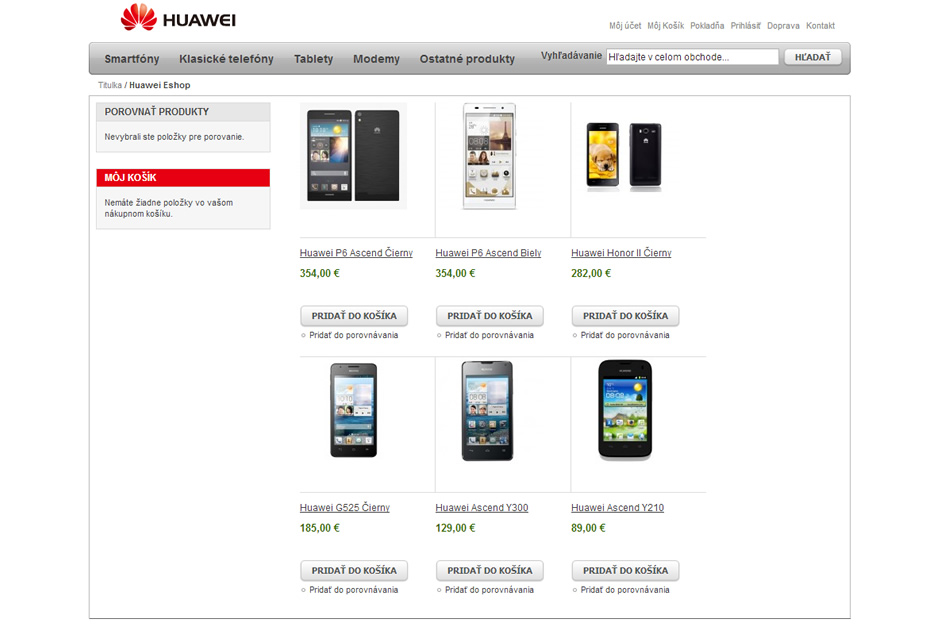Screen dimensions: 940x627
Task: Click the Huawei logo
Action: pos(178,17)
